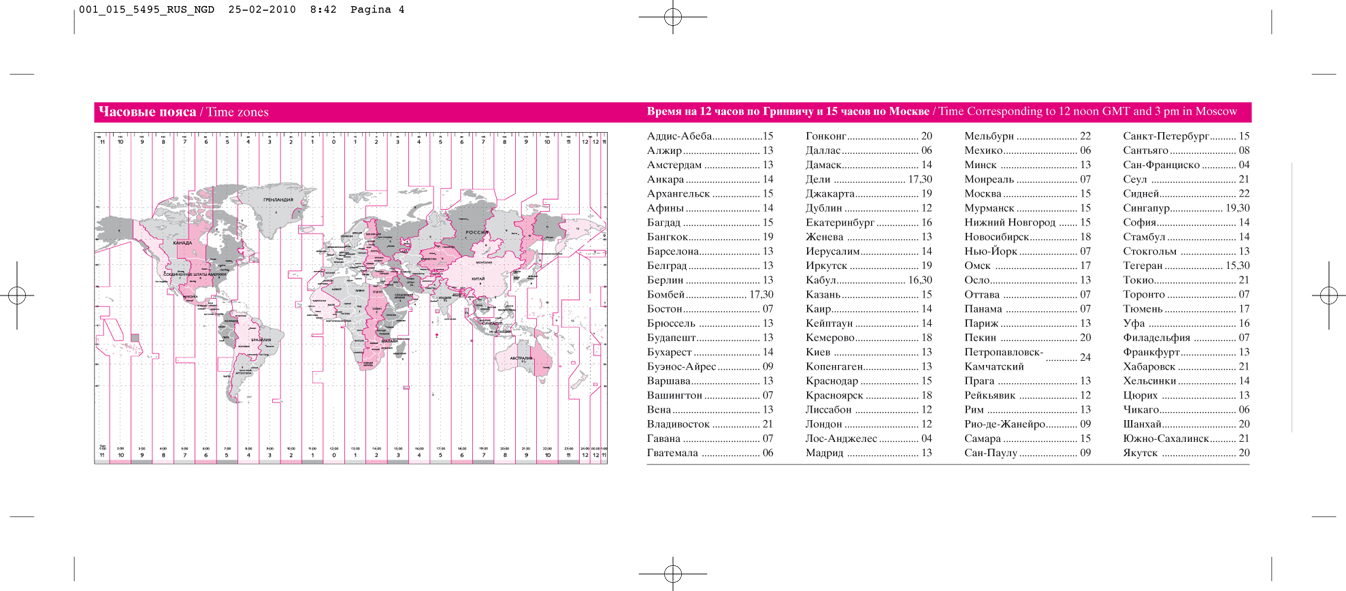
Task: Select the 'Хабаровск 21' row
Action: coord(1187,367)
